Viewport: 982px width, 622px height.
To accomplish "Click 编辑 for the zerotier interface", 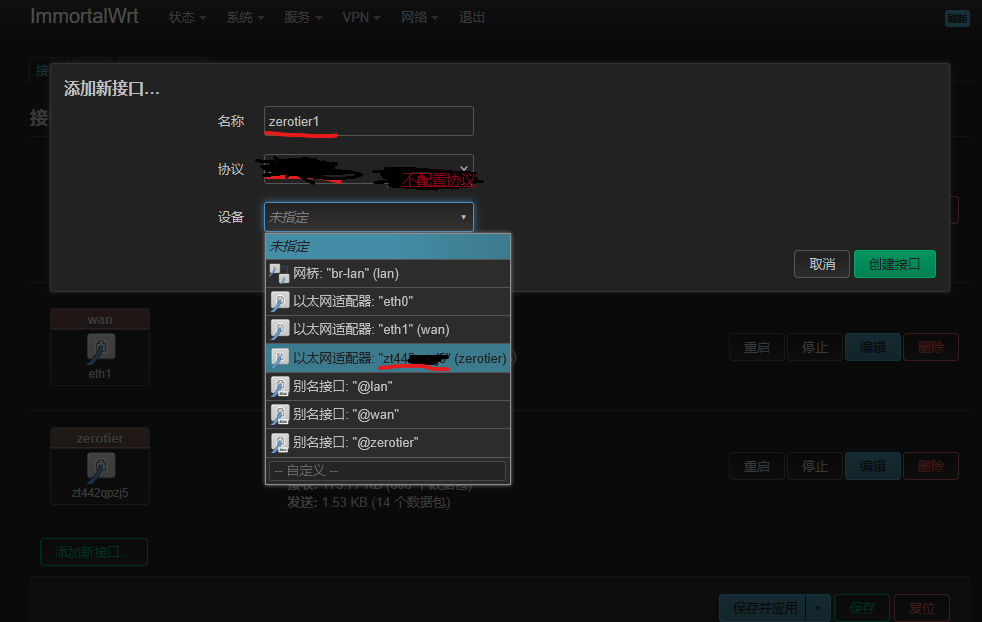I will (873, 466).
